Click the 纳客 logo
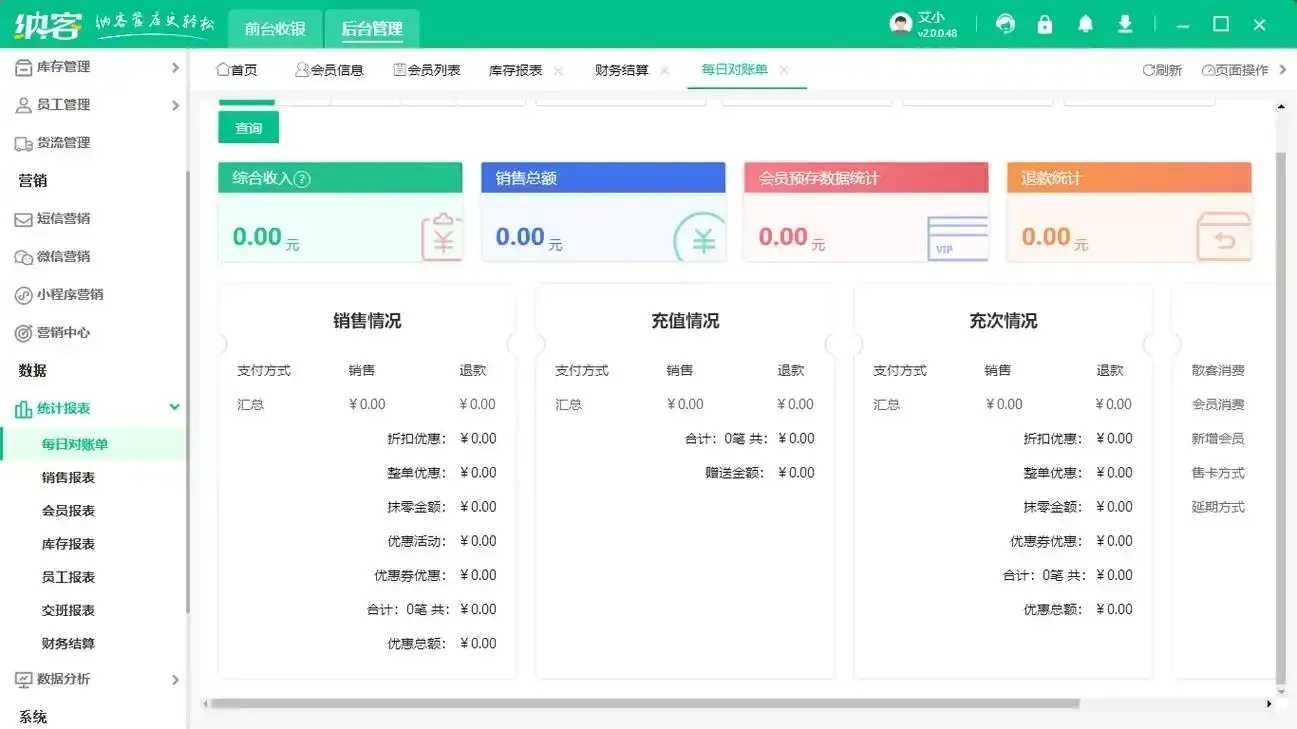 [x=48, y=25]
